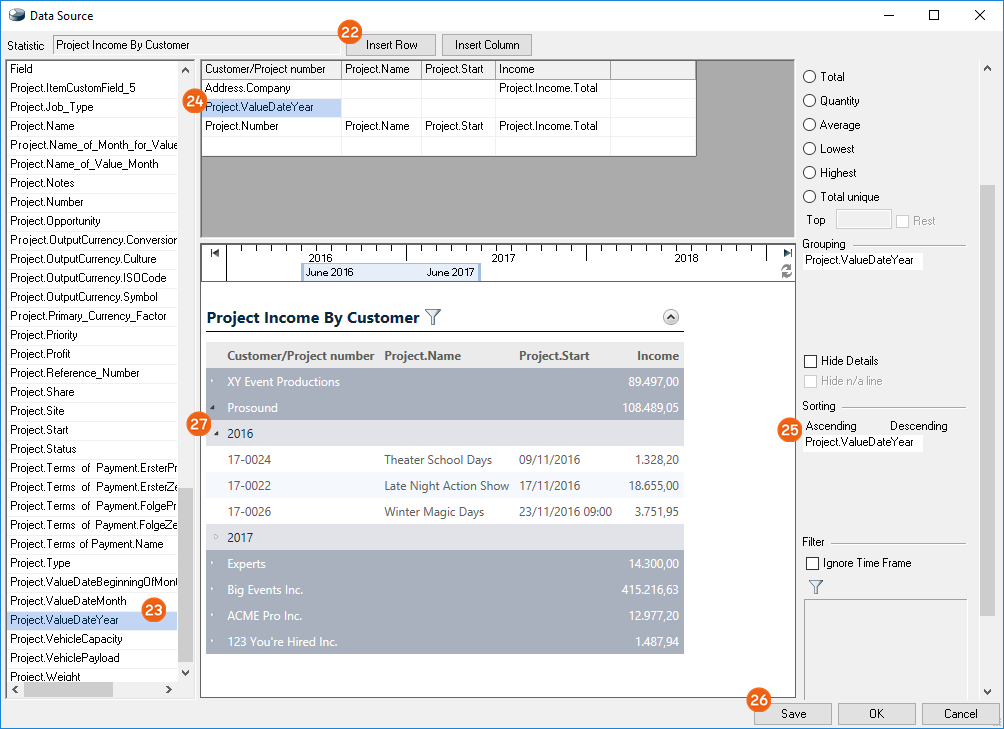Image resolution: width=1004 pixels, height=729 pixels.
Task: Select Project.ValueDateMonth in the field list
Action: tap(68, 601)
